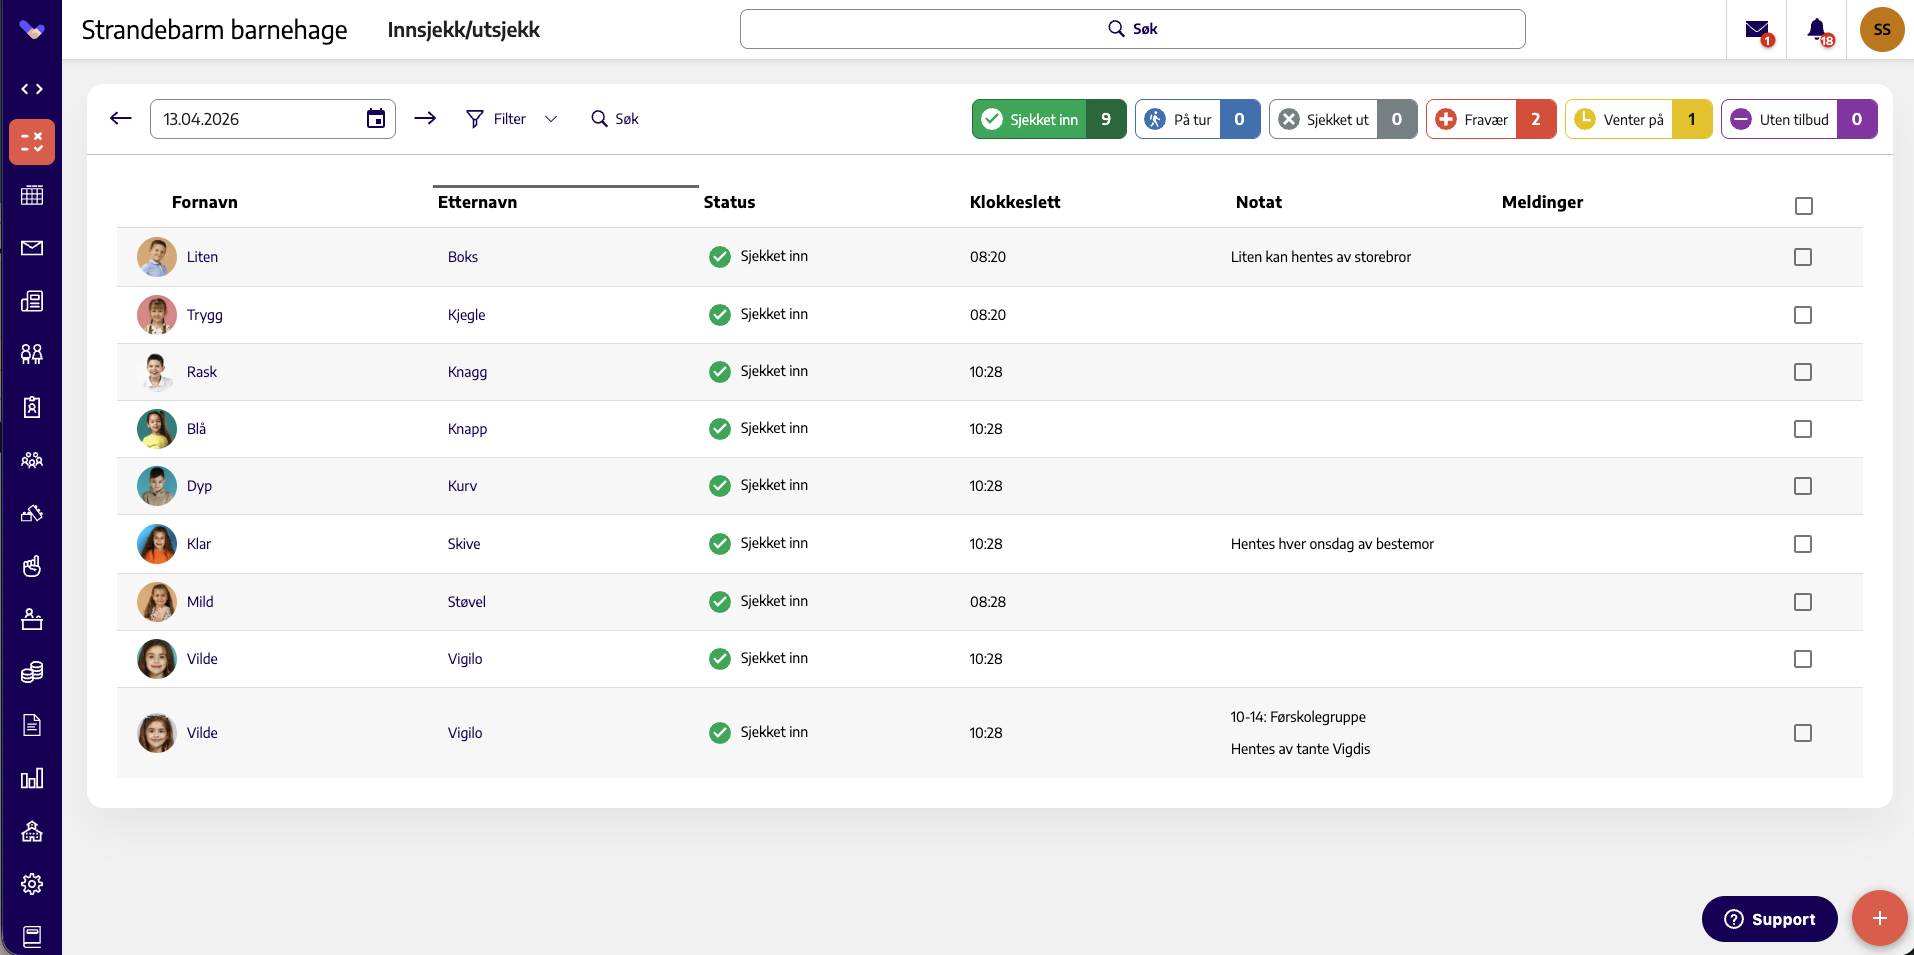Open the calendar grid sidebar icon
Viewport: 1914px width, 955px height.
[x=32, y=195]
